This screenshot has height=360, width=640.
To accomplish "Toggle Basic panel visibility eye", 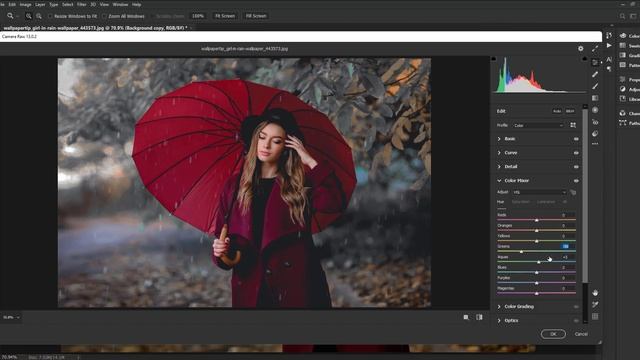I will [576, 139].
